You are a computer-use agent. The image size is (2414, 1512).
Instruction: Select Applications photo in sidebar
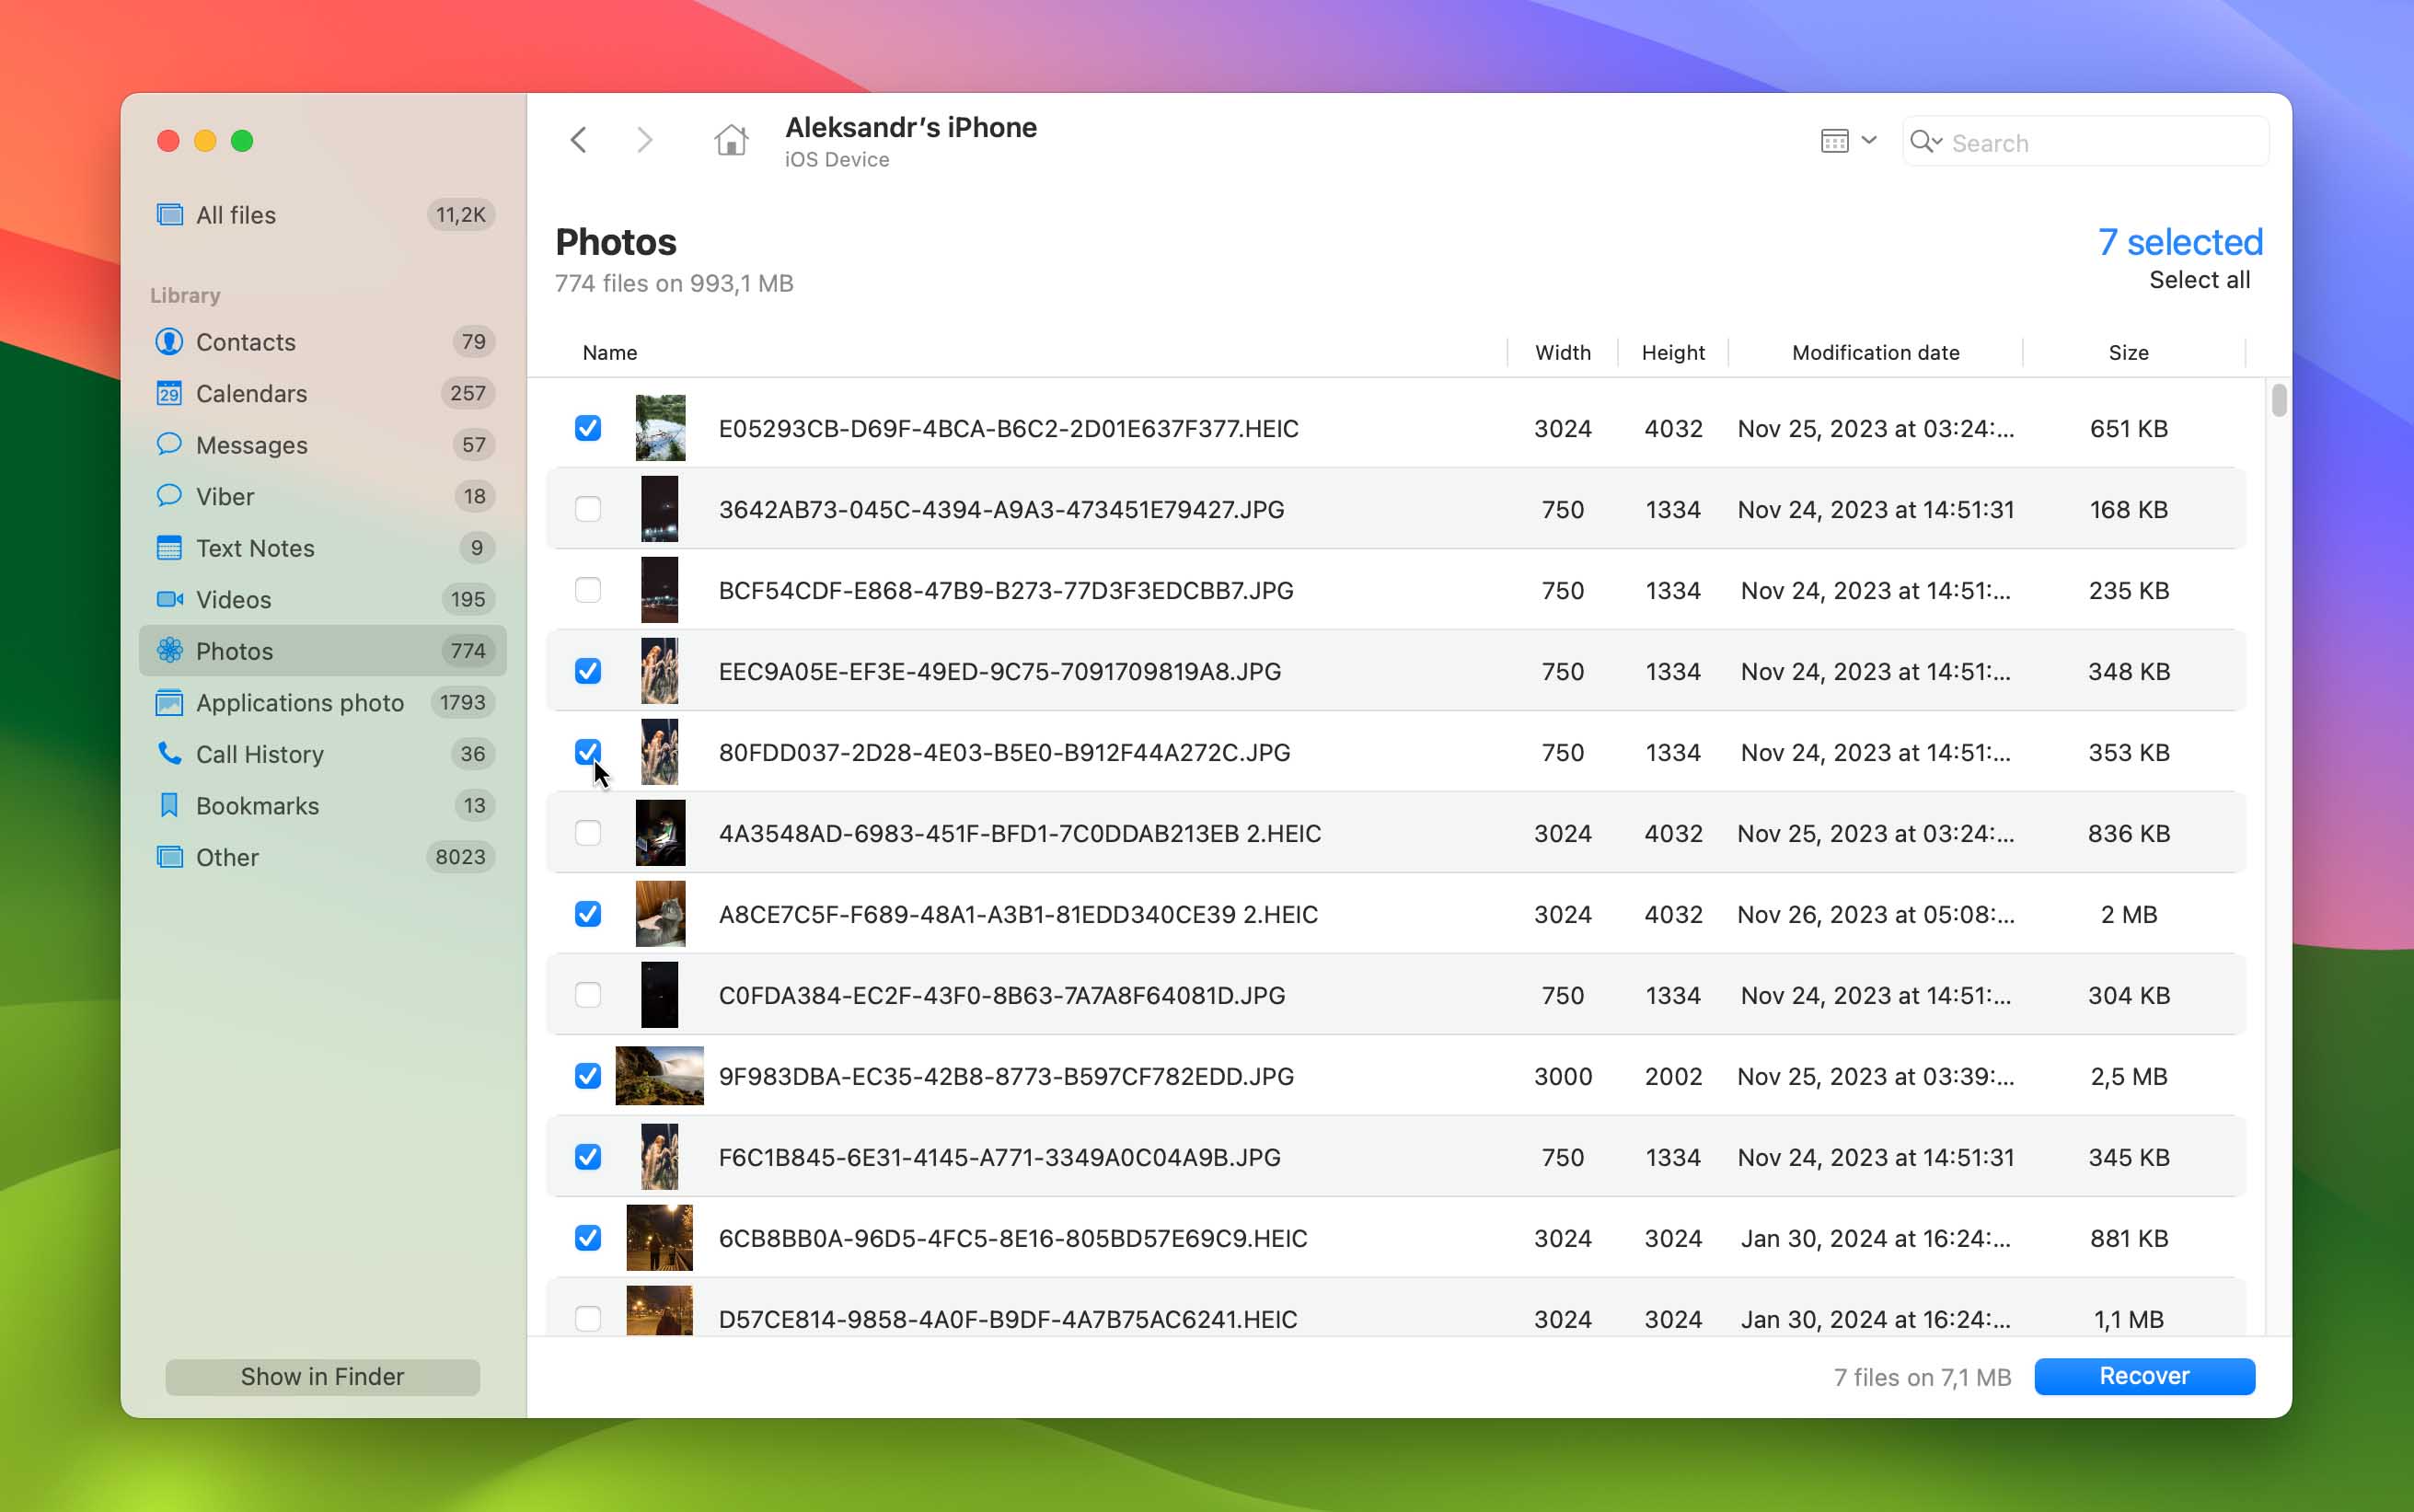pos(301,702)
